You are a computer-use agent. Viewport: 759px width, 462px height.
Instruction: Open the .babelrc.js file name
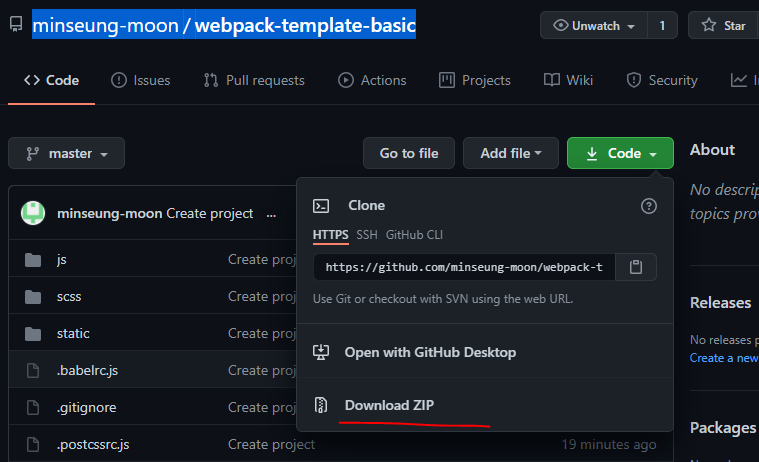87,370
